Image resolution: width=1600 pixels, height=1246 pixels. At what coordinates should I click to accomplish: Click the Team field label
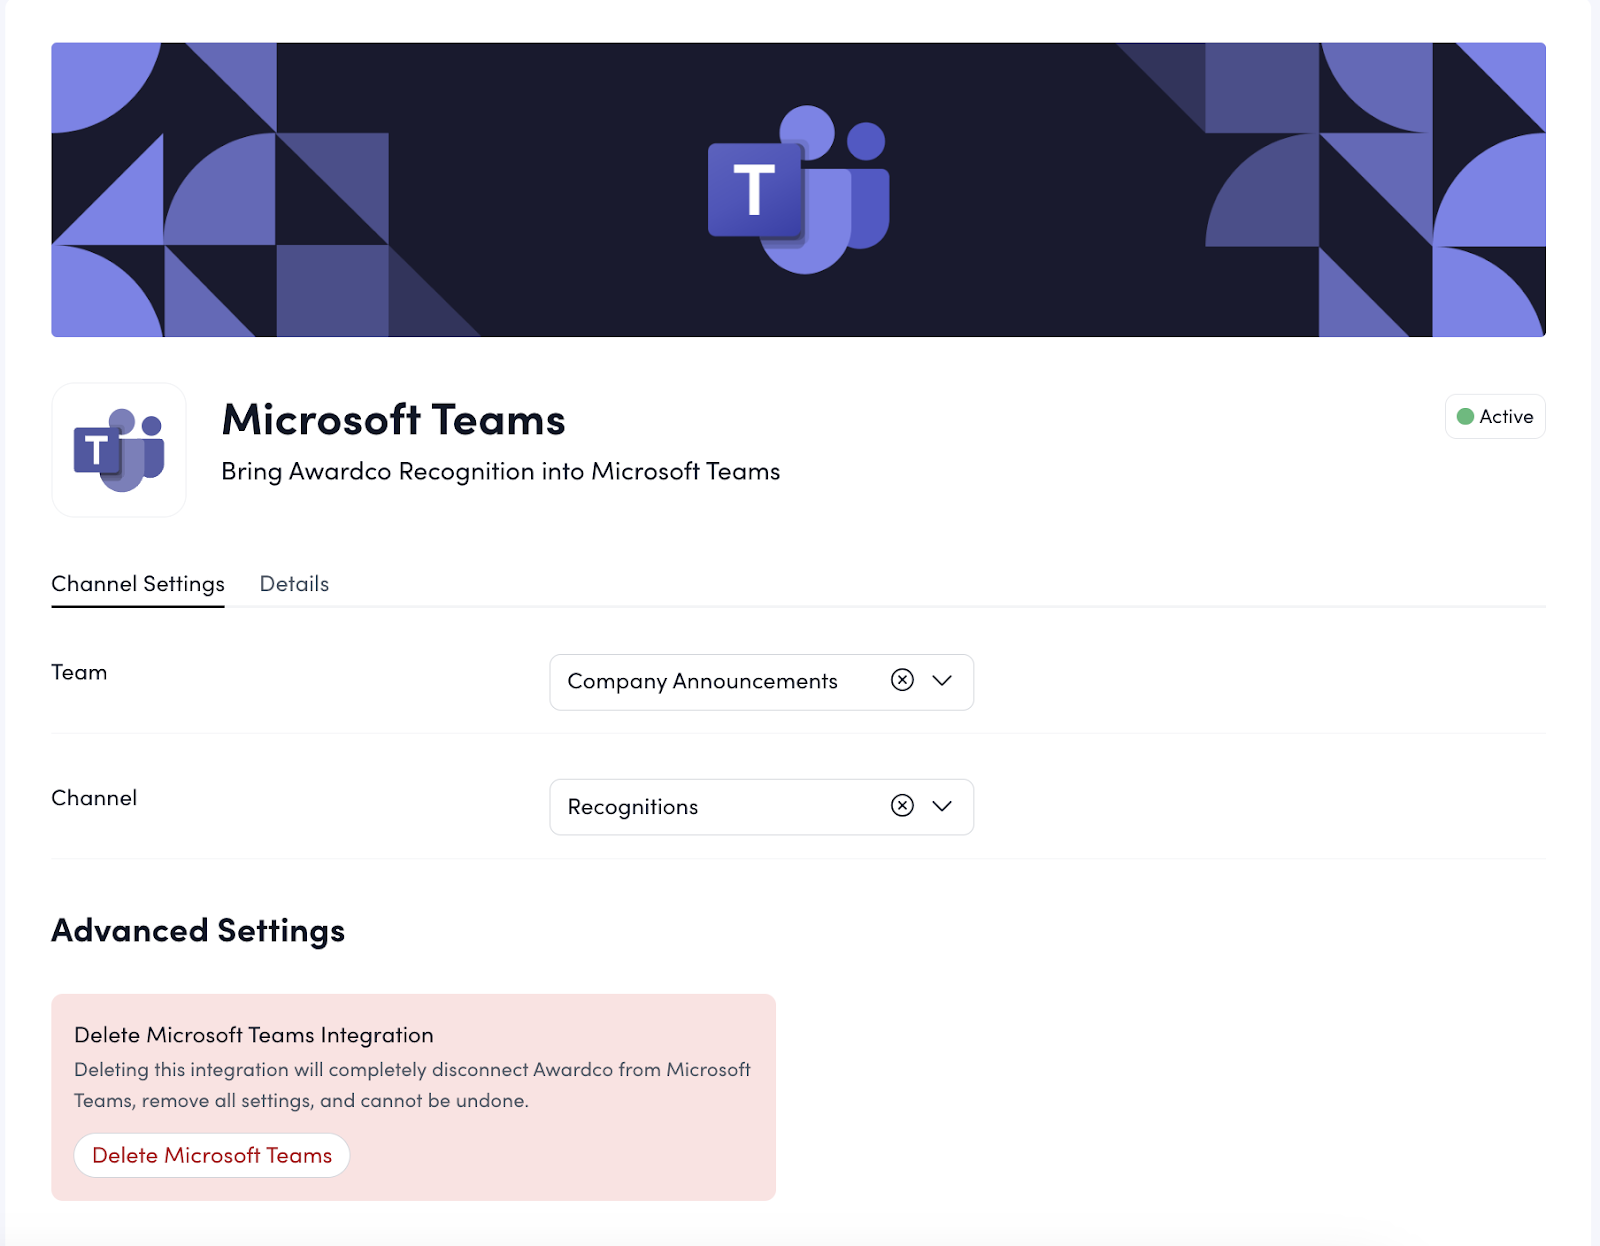click(79, 673)
